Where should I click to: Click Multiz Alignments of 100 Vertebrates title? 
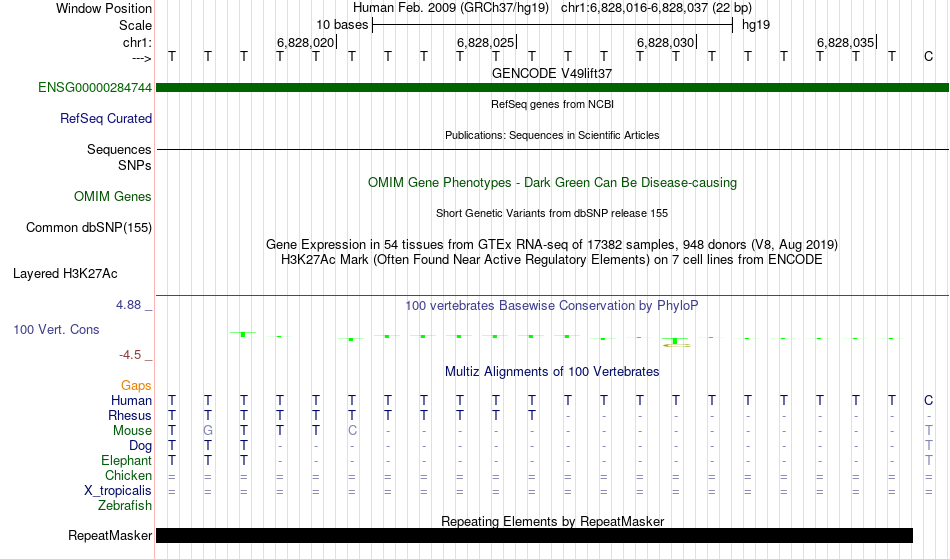pyautogui.click(x=552, y=372)
